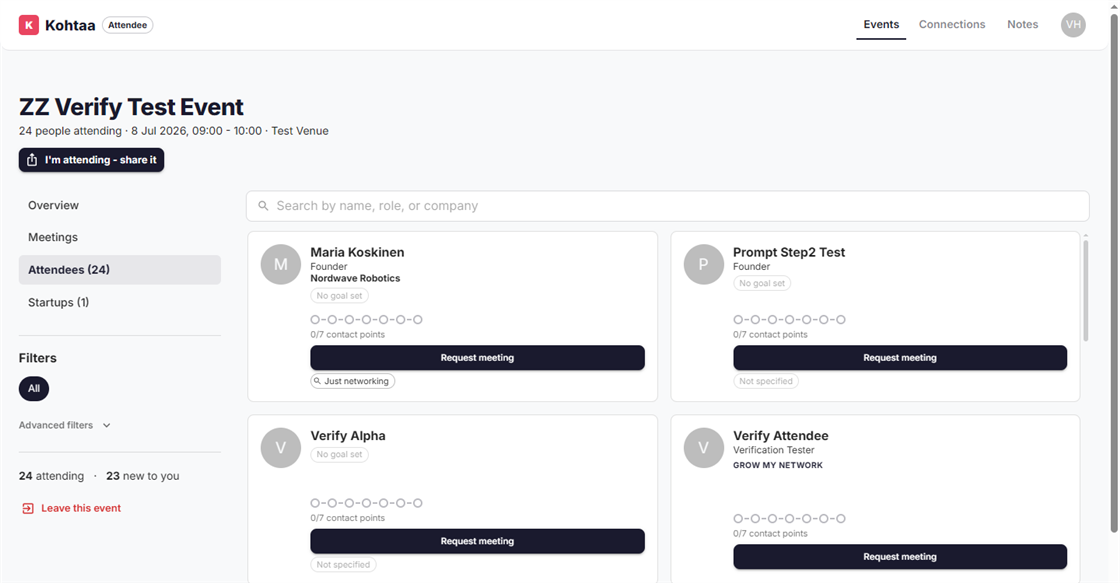Click Maria Koskinen's avatar
Screen dimensions: 1120x583
coord(281,264)
